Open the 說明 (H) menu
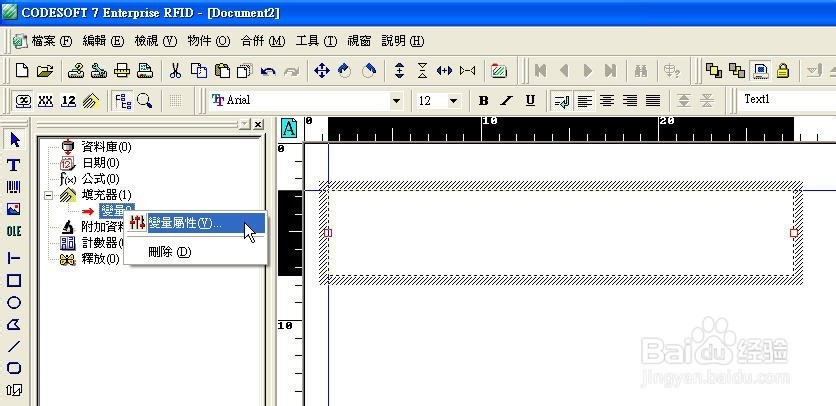Image resolution: width=836 pixels, height=406 pixels. tap(403, 41)
